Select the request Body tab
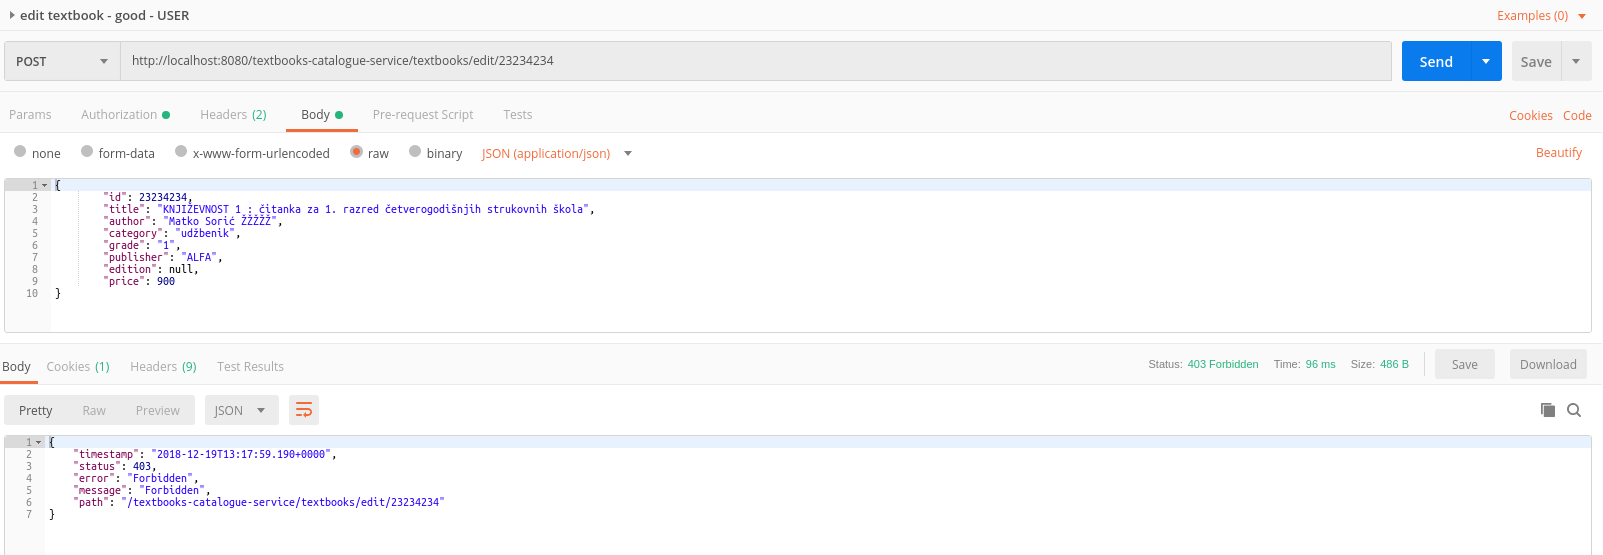 [x=322, y=114]
